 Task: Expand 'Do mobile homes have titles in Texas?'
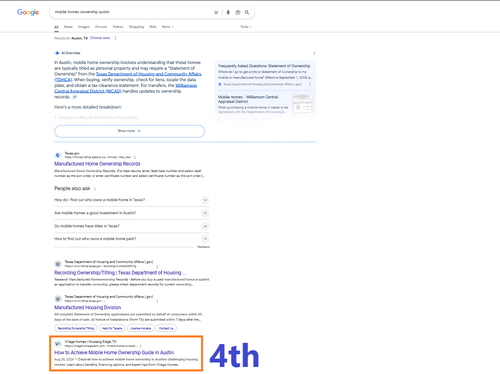point(132,226)
